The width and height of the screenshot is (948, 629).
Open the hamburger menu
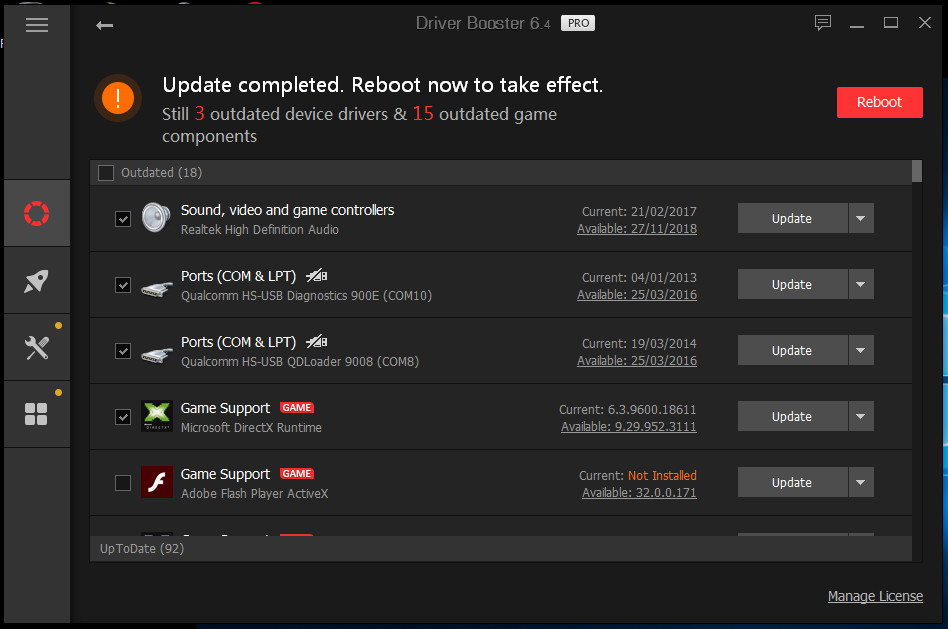[x=37, y=25]
